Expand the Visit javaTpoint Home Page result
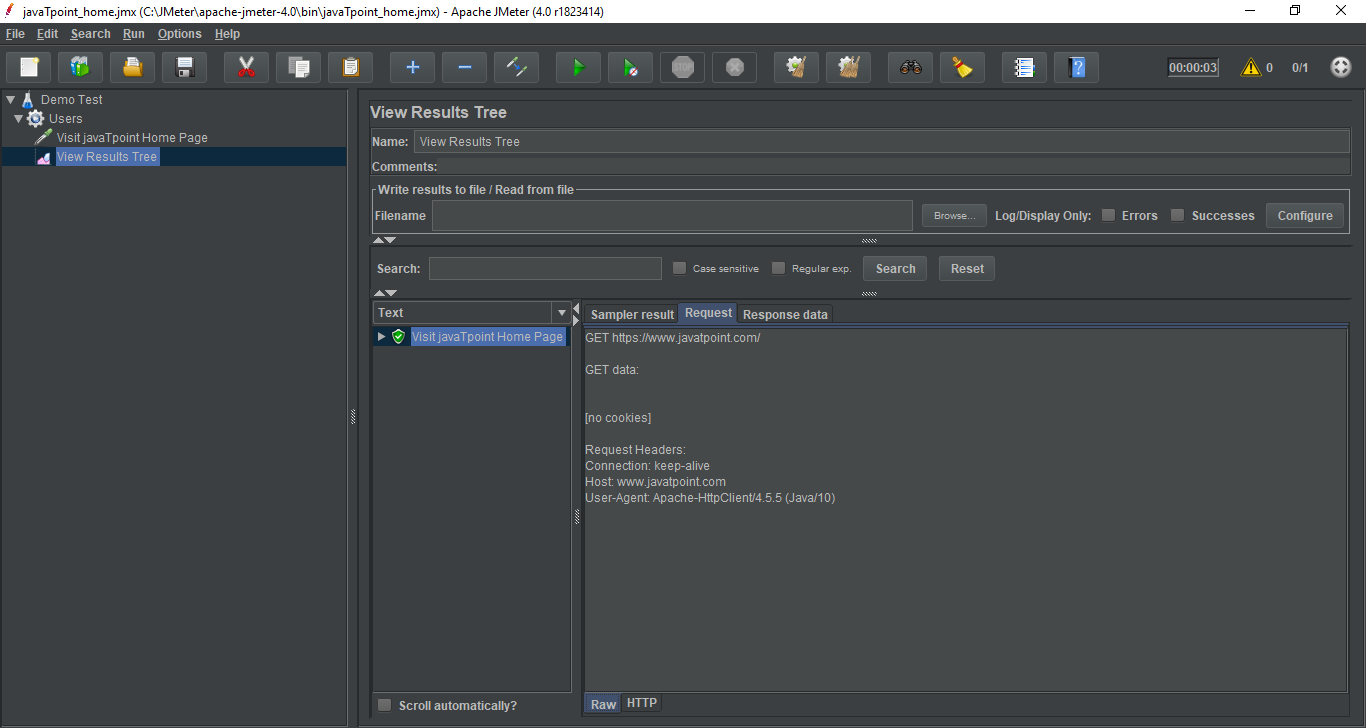The height and width of the screenshot is (728, 1366). (381, 337)
